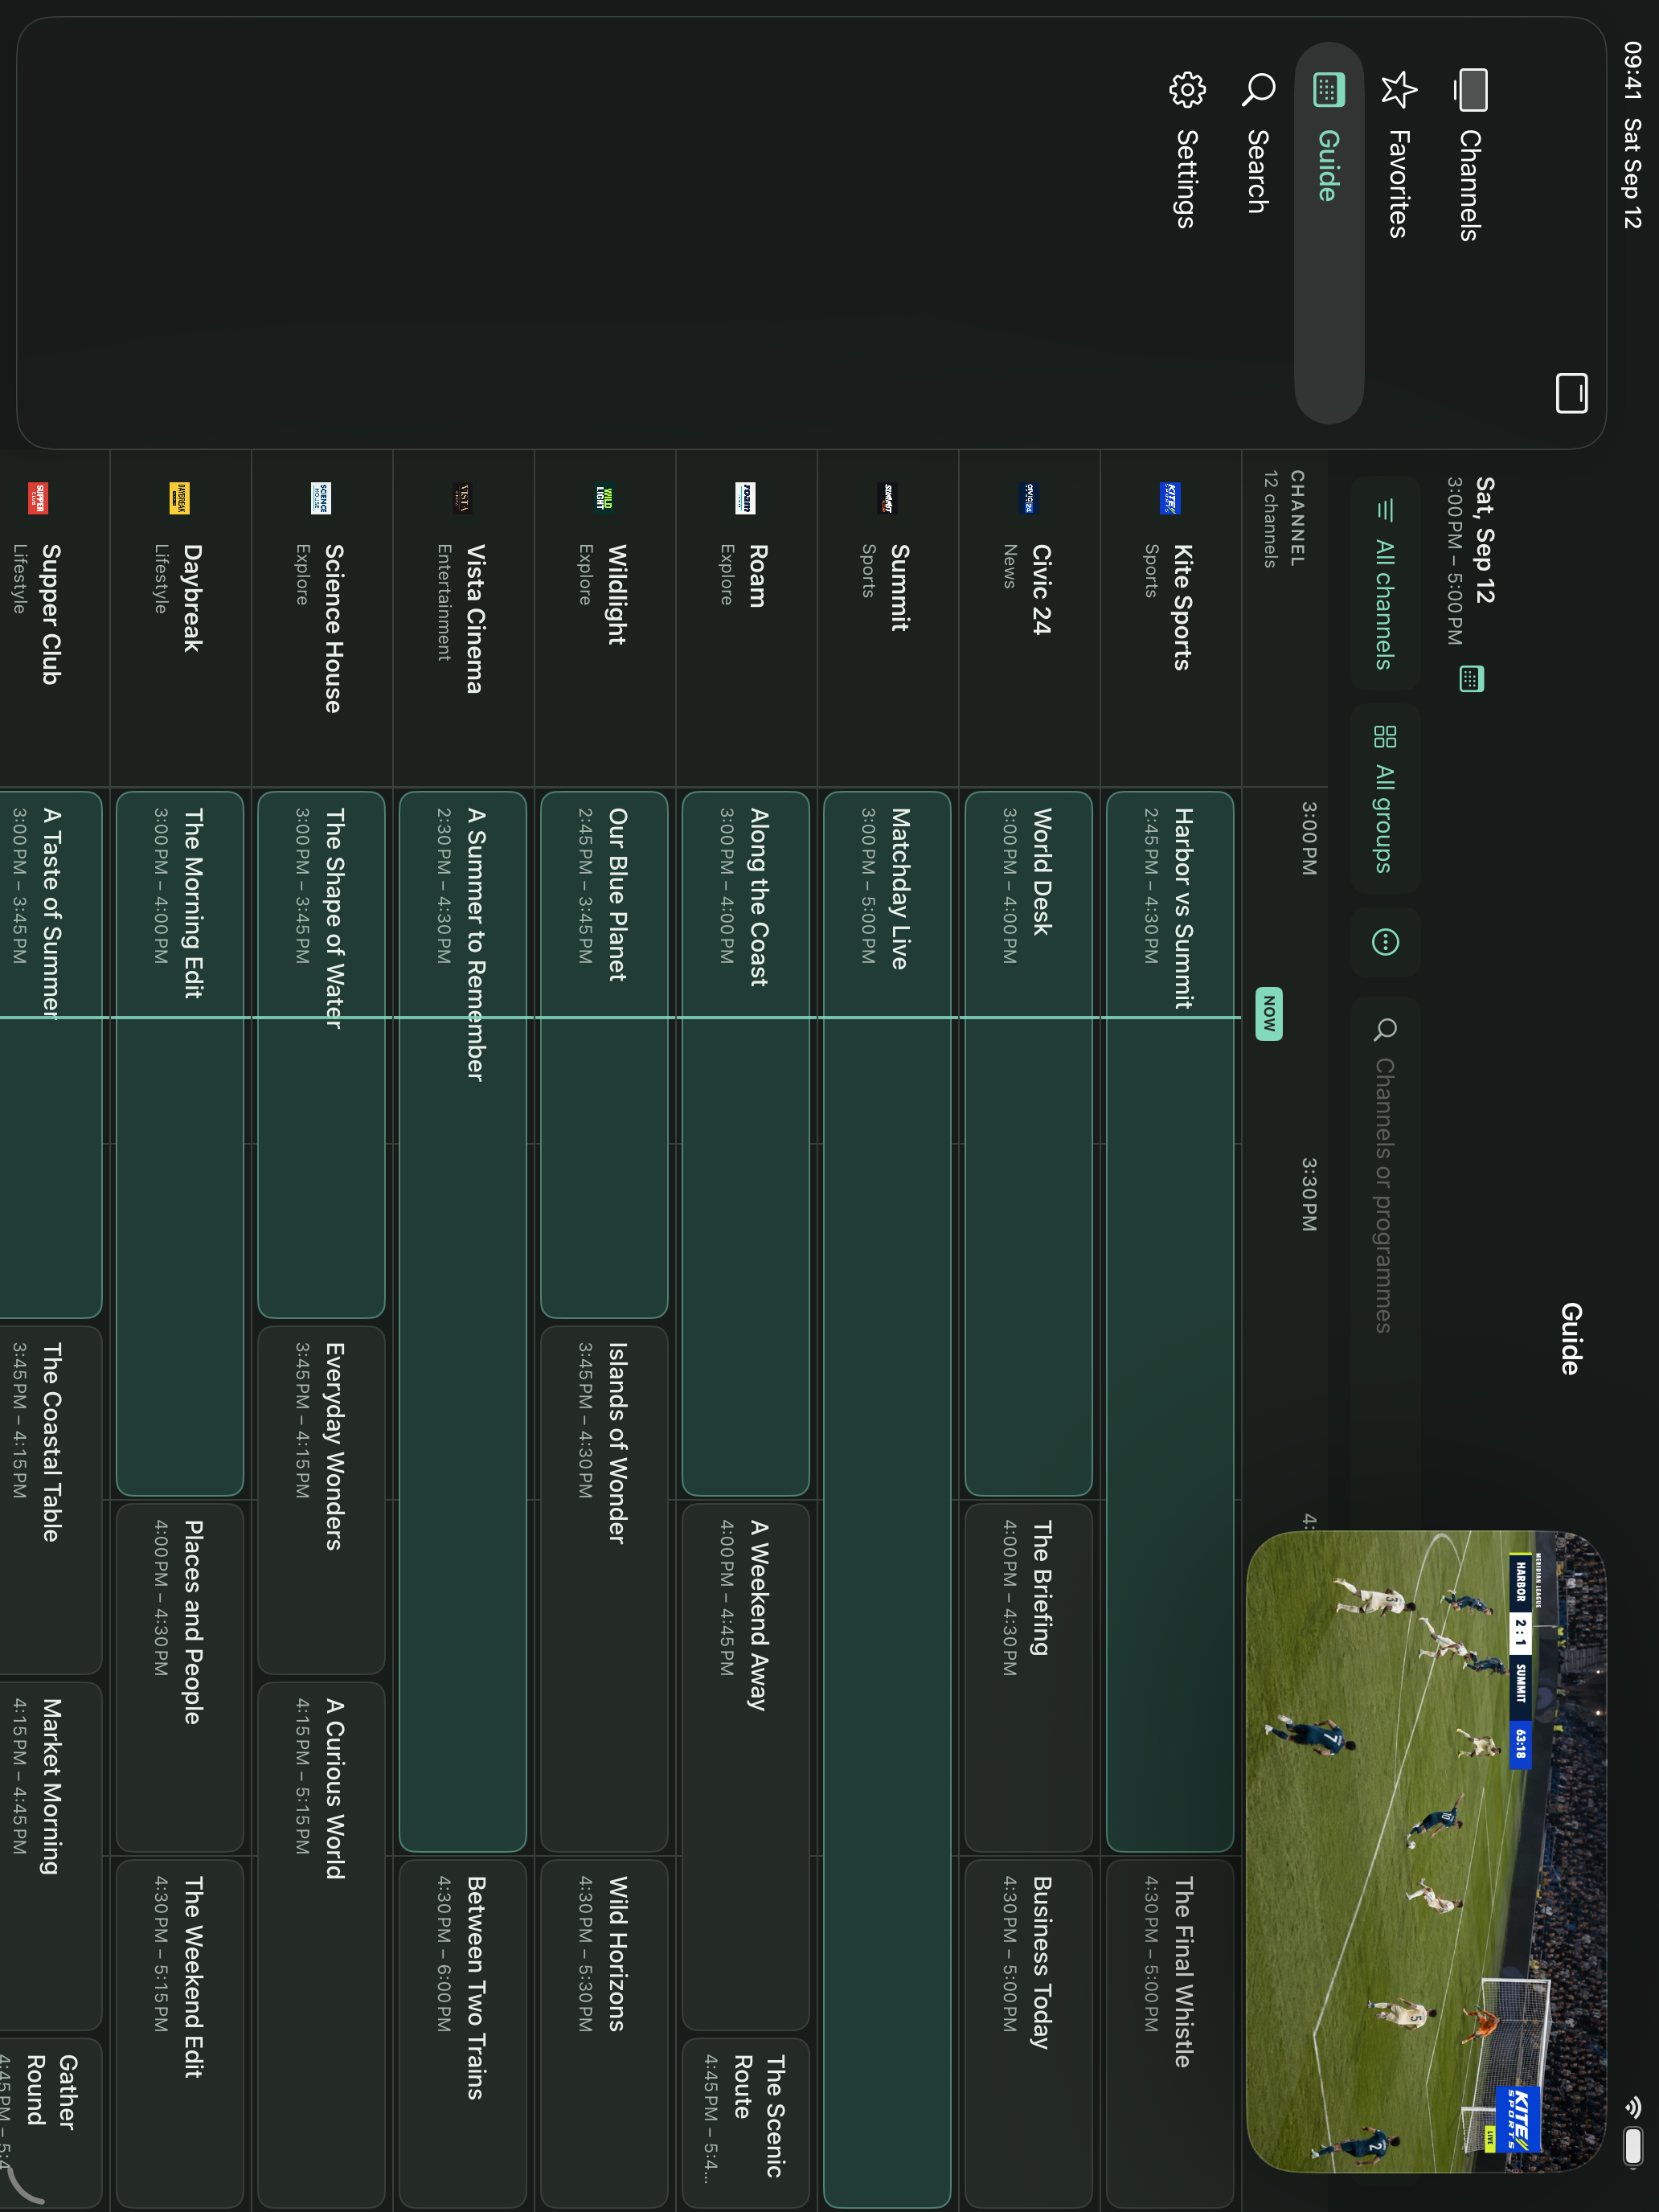
Task: Select the All groups filter
Action: pyautogui.click(x=1385, y=798)
